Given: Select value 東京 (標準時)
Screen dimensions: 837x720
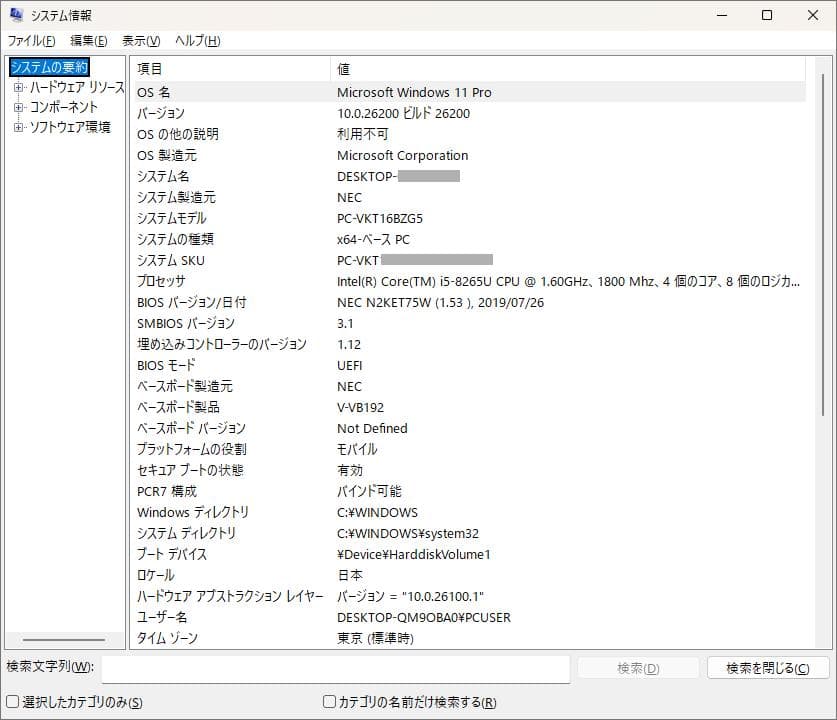Looking at the screenshot, I should coord(375,638).
